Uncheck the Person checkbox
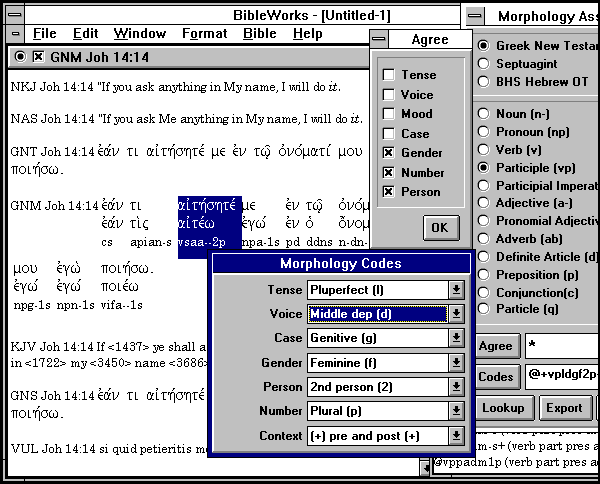The width and height of the screenshot is (600, 484). [388, 192]
